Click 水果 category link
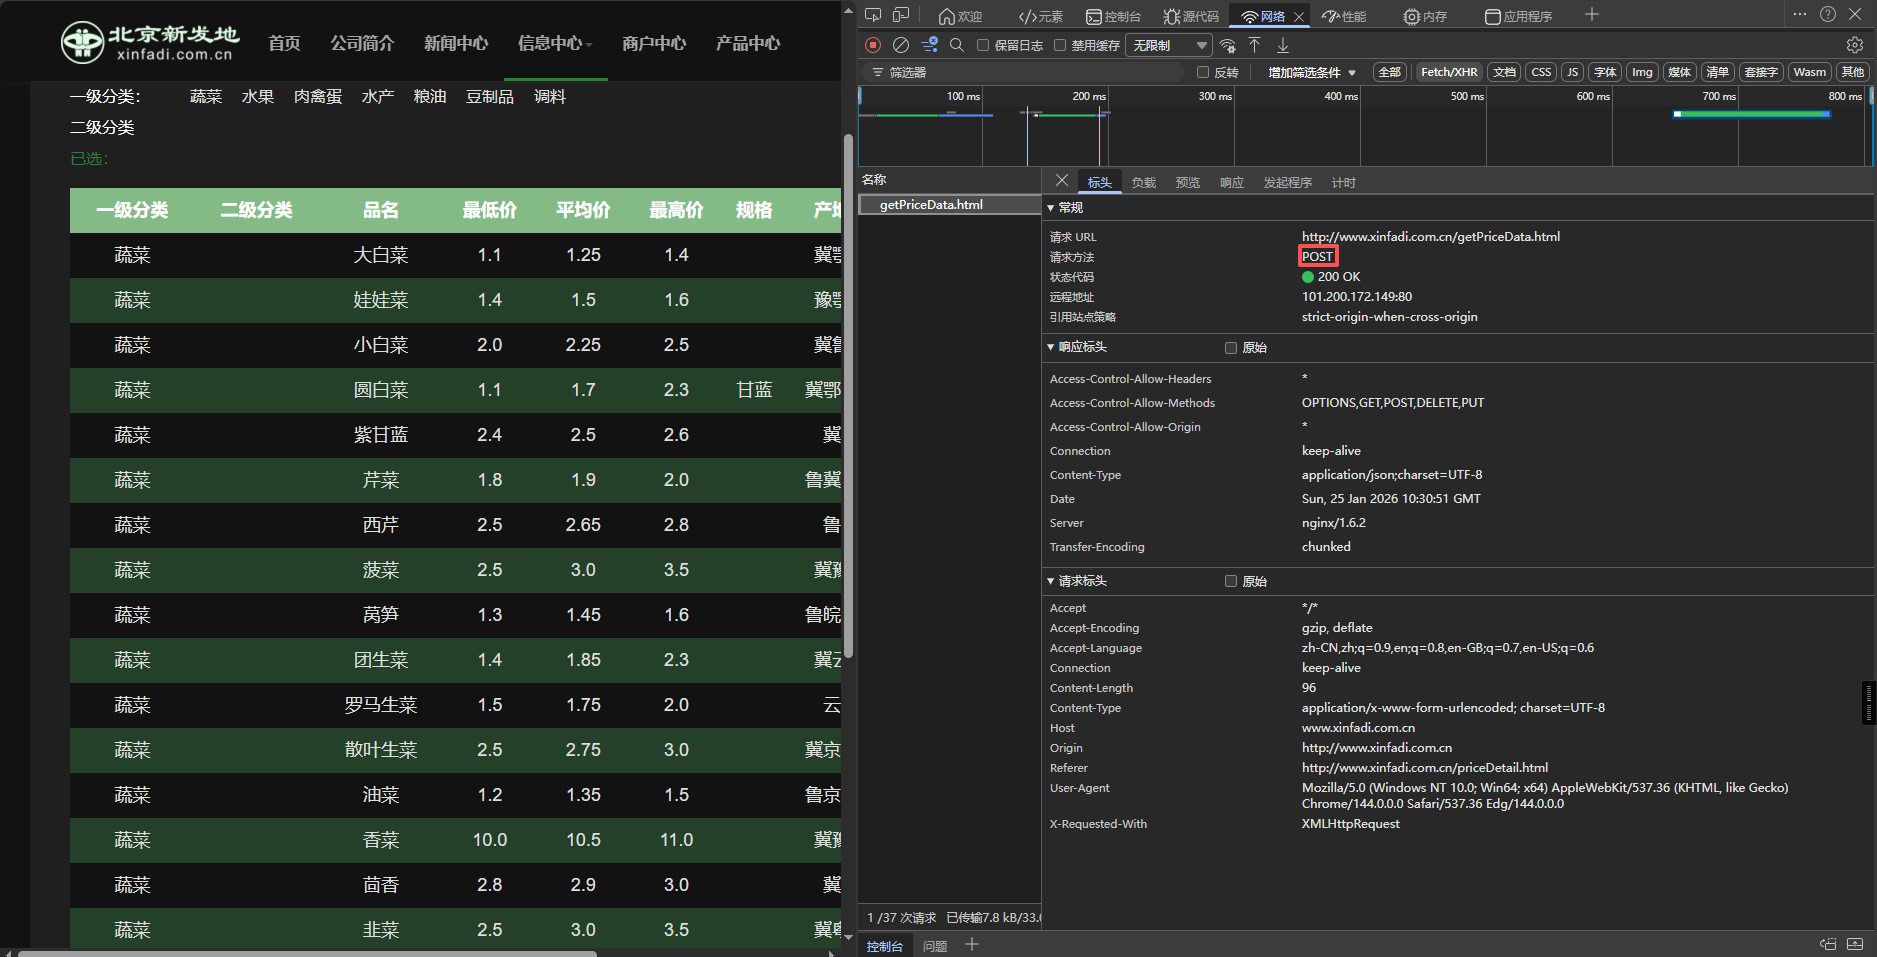The height and width of the screenshot is (957, 1877). 258,96
